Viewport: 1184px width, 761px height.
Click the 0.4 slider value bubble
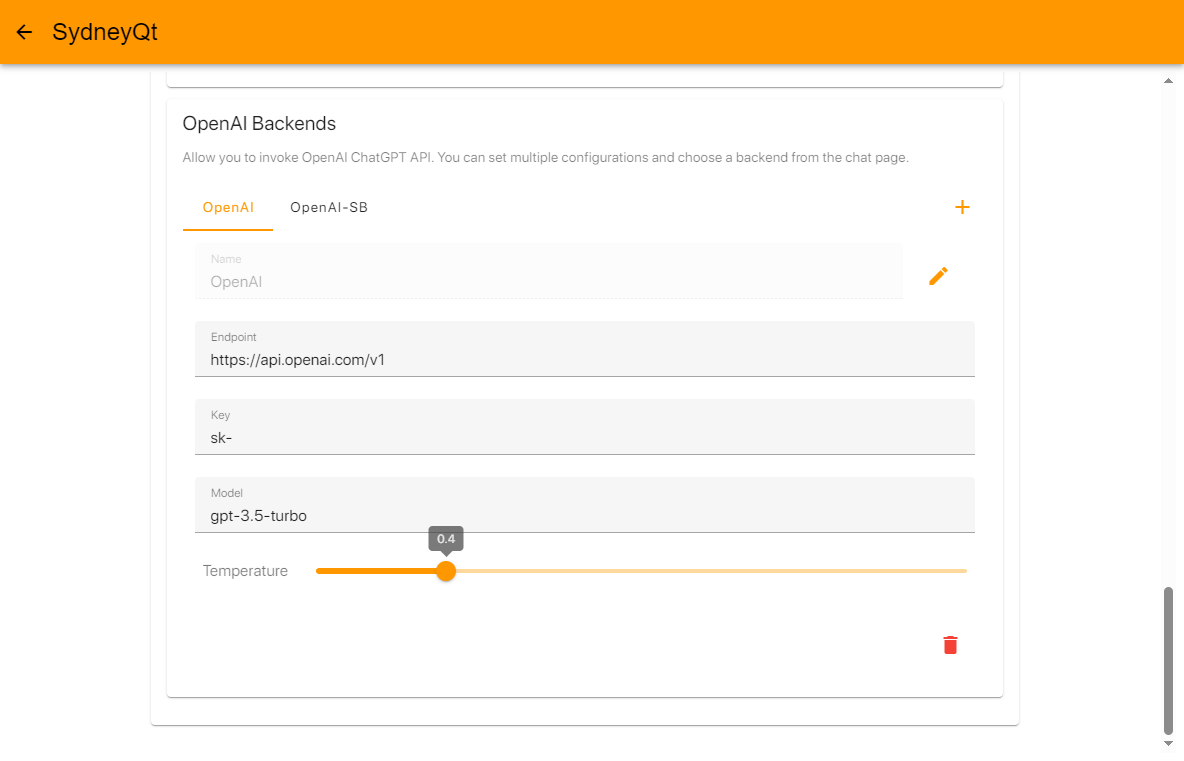click(446, 539)
